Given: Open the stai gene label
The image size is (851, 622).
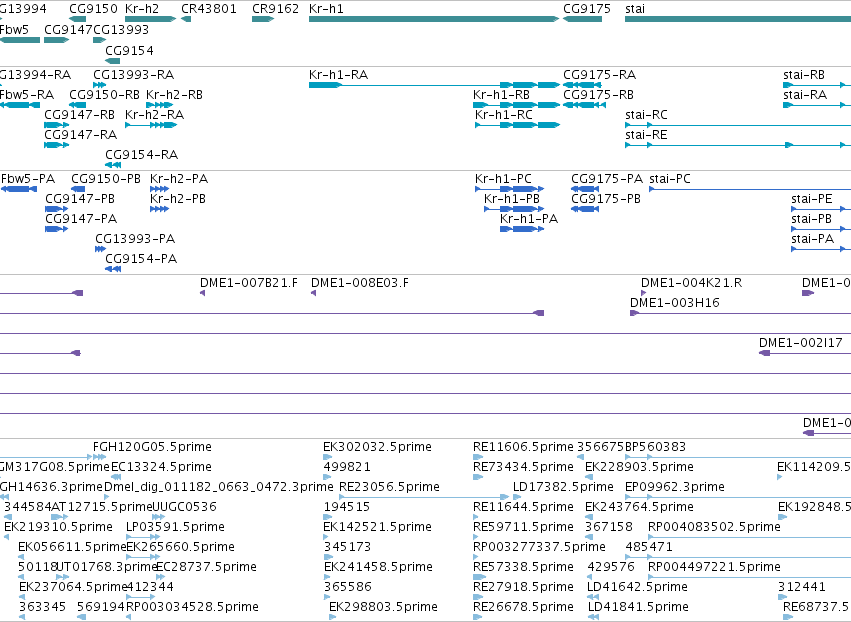Looking at the screenshot, I should click(635, 9).
